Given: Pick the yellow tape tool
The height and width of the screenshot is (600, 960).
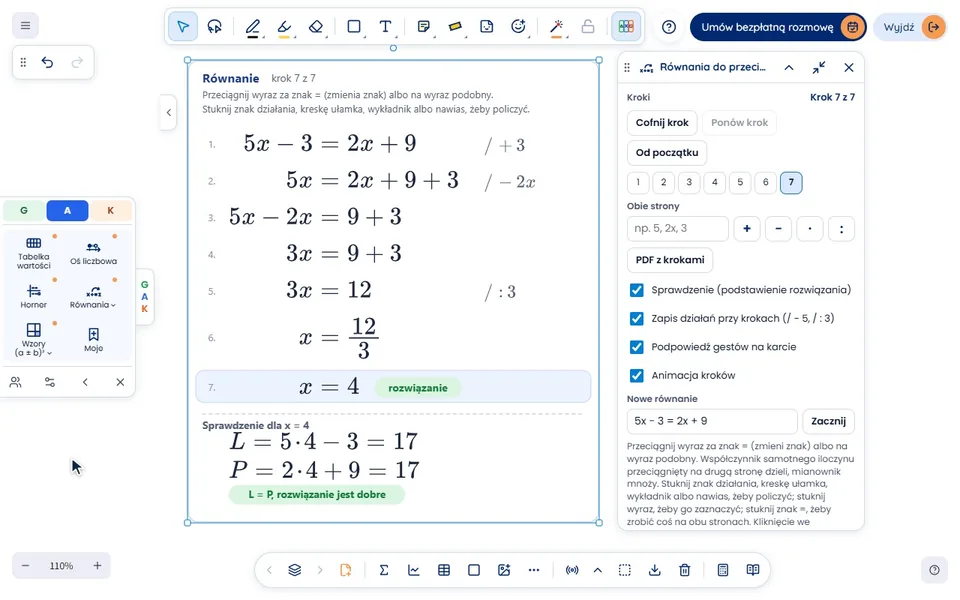Looking at the screenshot, I should pos(455,26).
